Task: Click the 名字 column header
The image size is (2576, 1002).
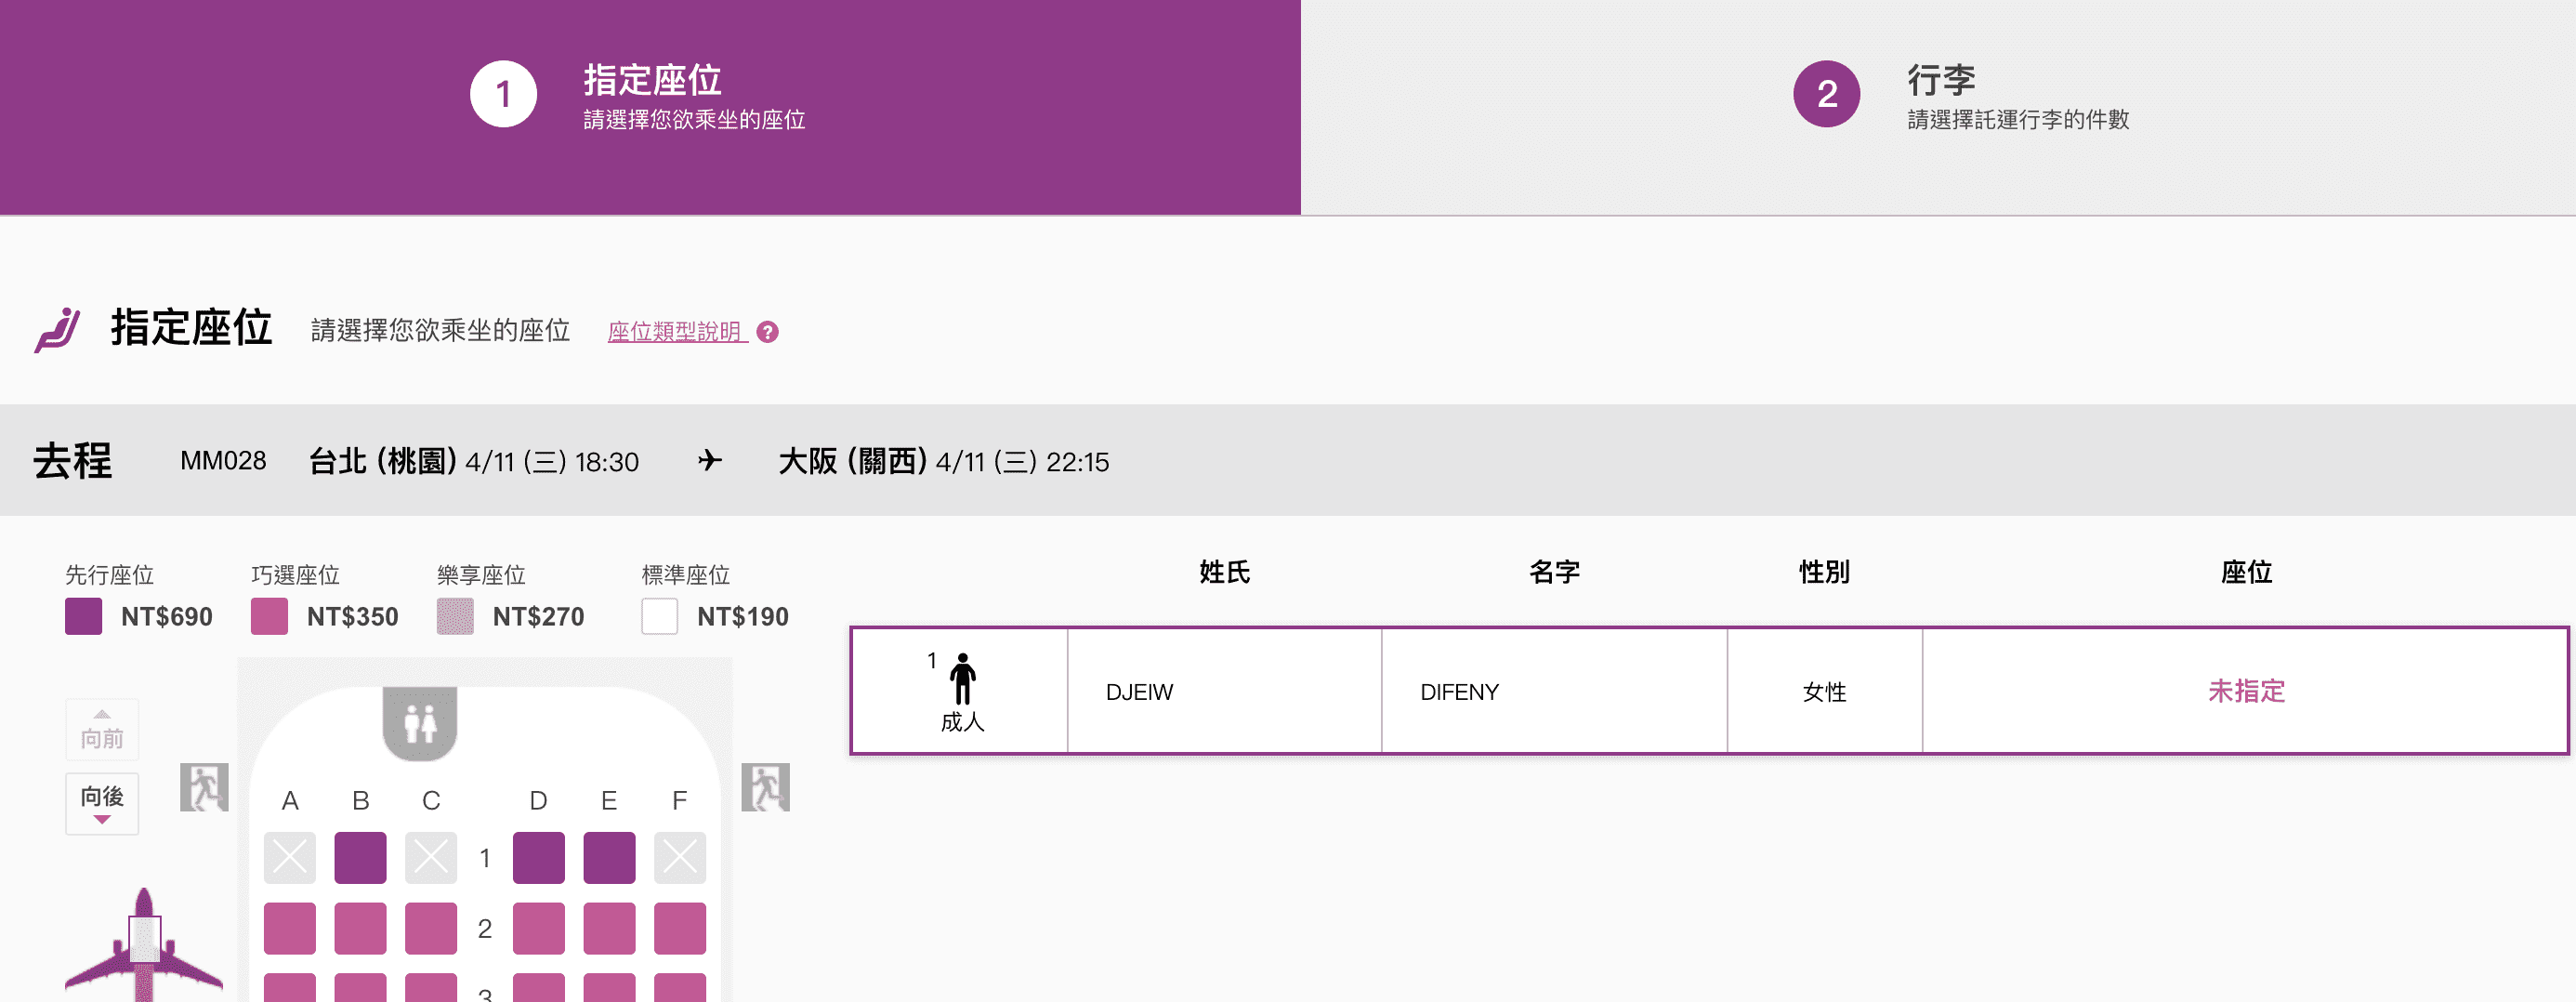Action: click(1554, 572)
